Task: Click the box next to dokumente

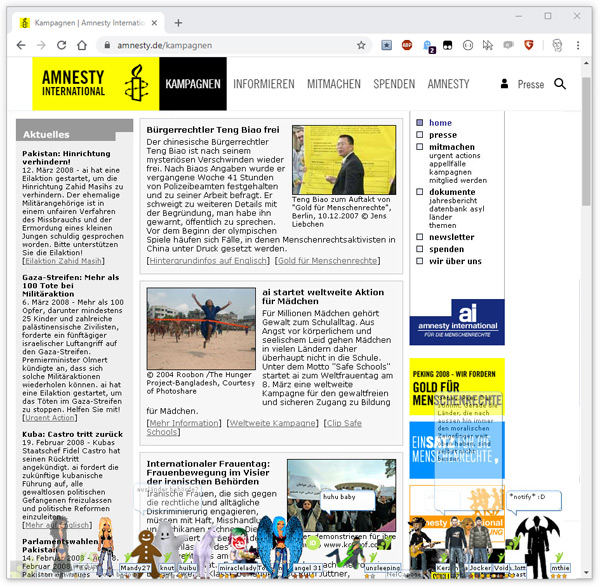Action: 420,192
